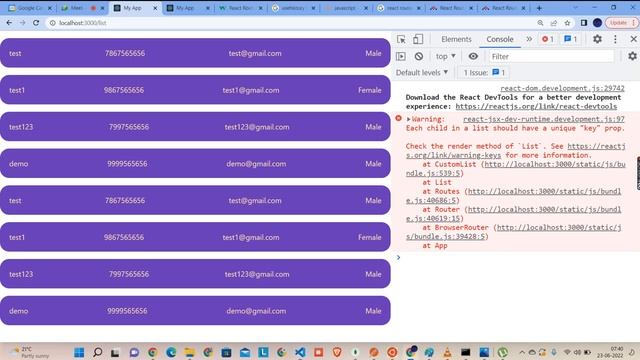This screenshot has width=640, height=360.
Task: Close the active My App tab
Action: pos(155,8)
